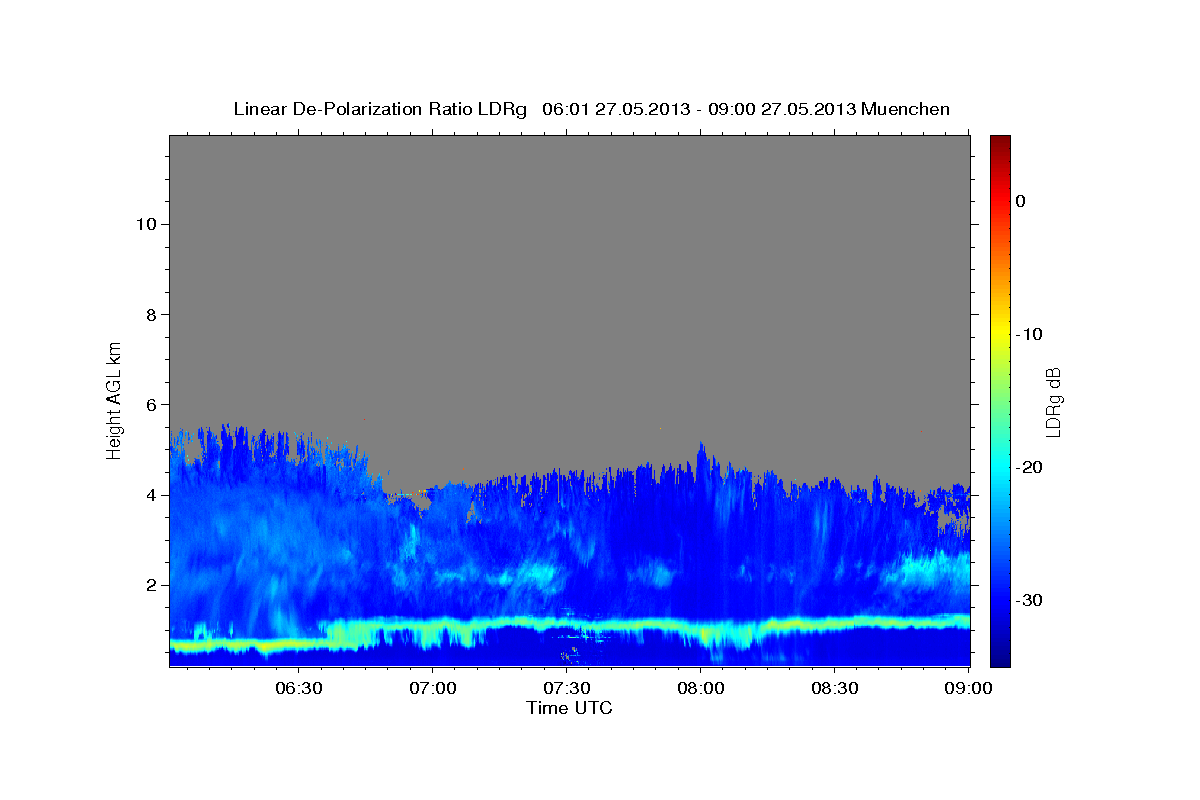
Task: Click the colorbar tick value '-20'
Action: click(1029, 467)
